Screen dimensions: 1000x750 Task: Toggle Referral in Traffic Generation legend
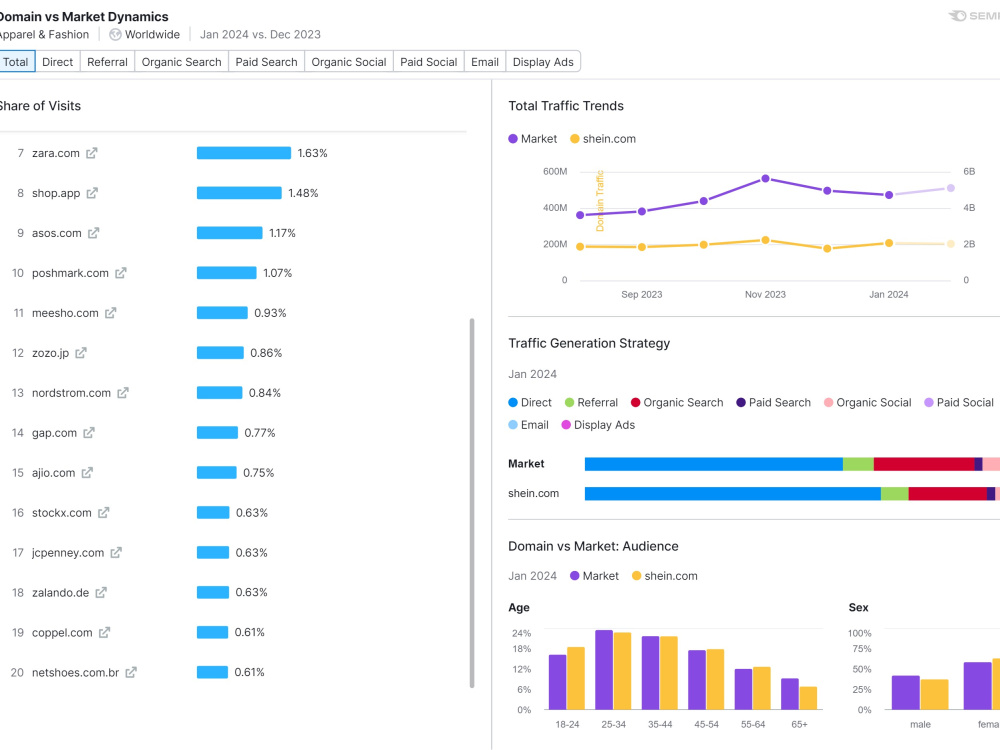[591, 402]
